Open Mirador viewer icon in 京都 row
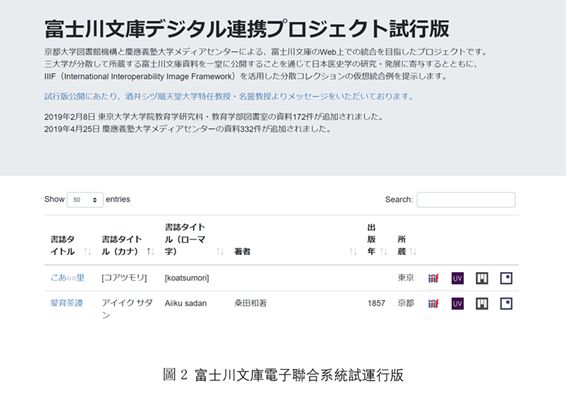Screen dimensions: 567x409 click(x=482, y=303)
